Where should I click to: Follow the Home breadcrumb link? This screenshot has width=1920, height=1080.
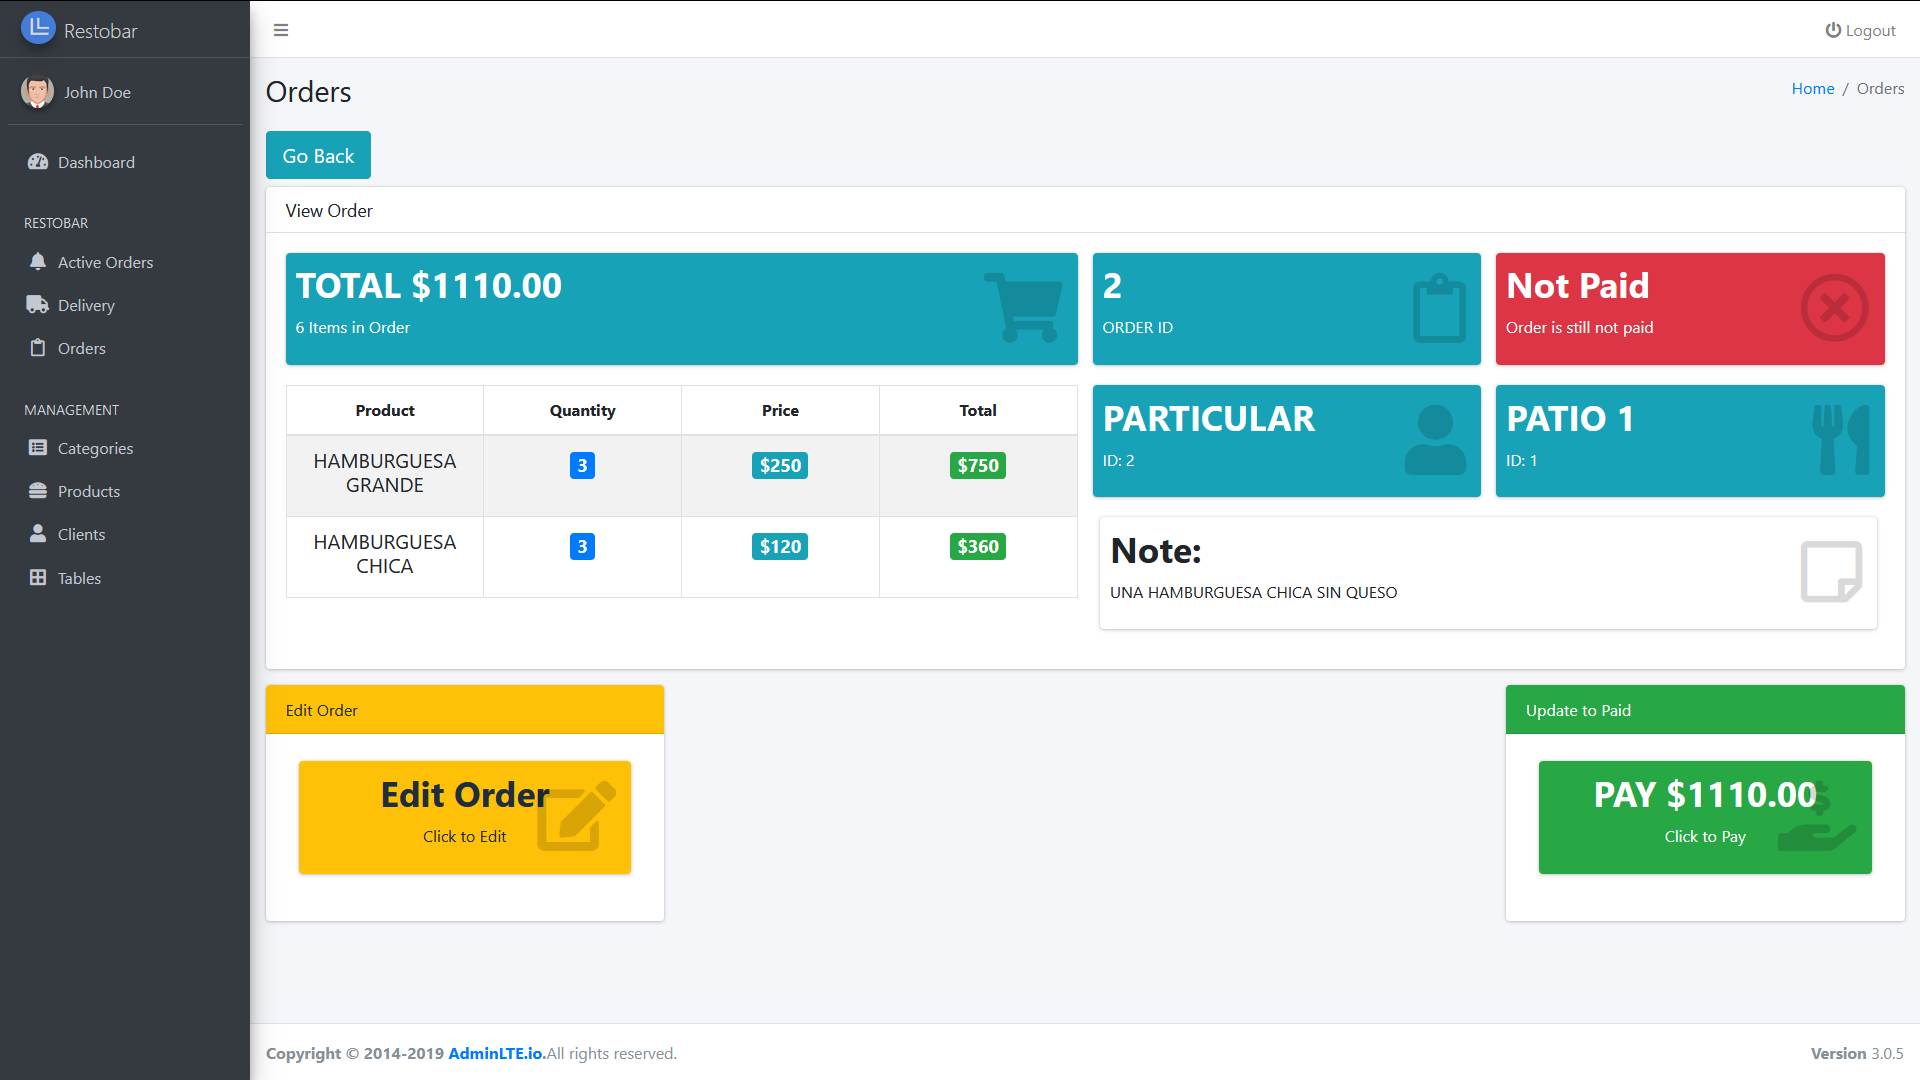[1812, 88]
